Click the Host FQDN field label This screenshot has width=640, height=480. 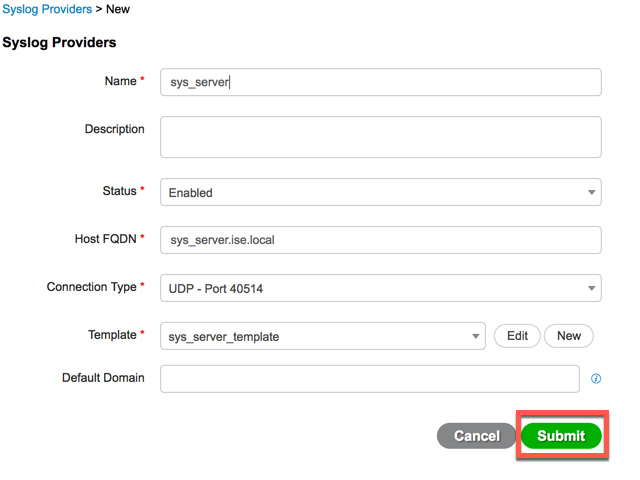[105, 239]
